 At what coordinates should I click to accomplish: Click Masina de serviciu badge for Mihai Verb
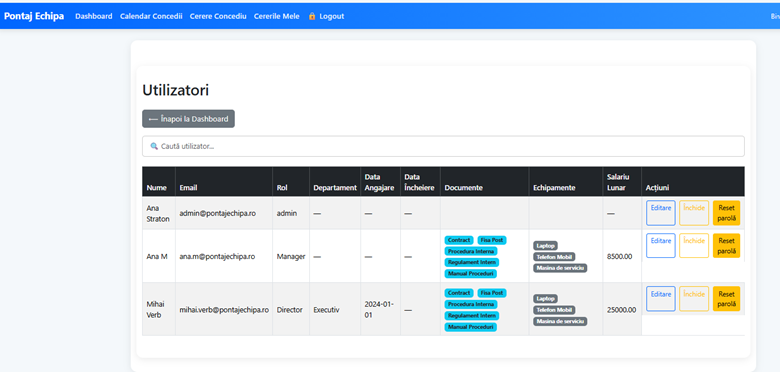pos(560,321)
